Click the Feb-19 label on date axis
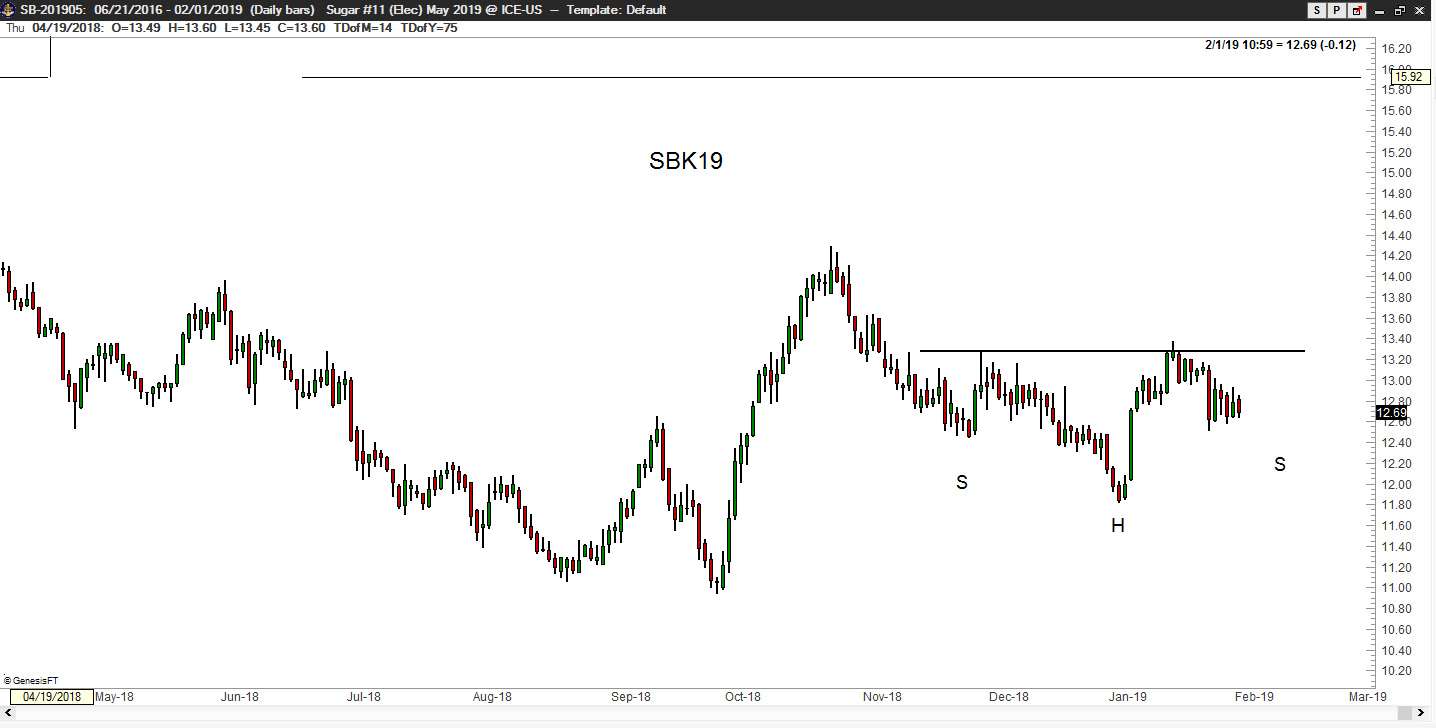The image size is (1436, 728). tap(1254, 696)
